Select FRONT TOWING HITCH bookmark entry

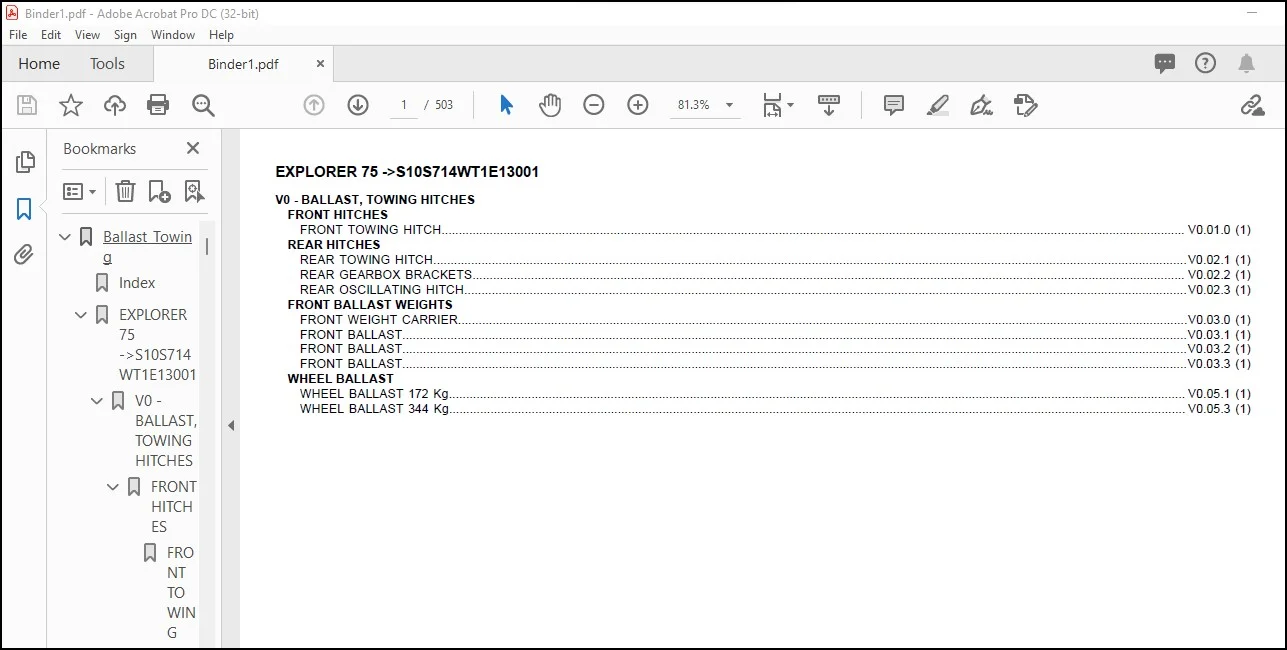click(181, 592)
